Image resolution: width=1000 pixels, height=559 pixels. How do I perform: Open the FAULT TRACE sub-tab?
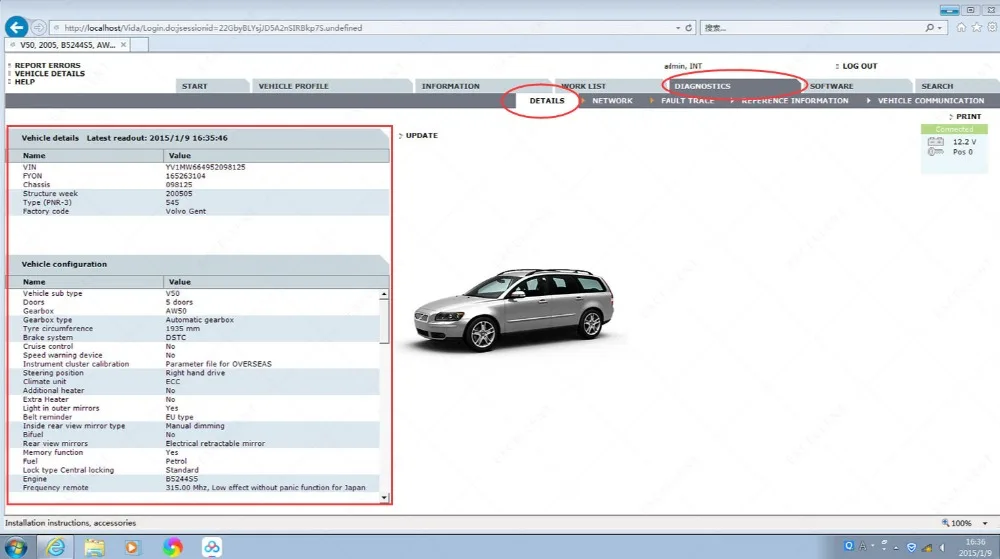click(688, 101)
